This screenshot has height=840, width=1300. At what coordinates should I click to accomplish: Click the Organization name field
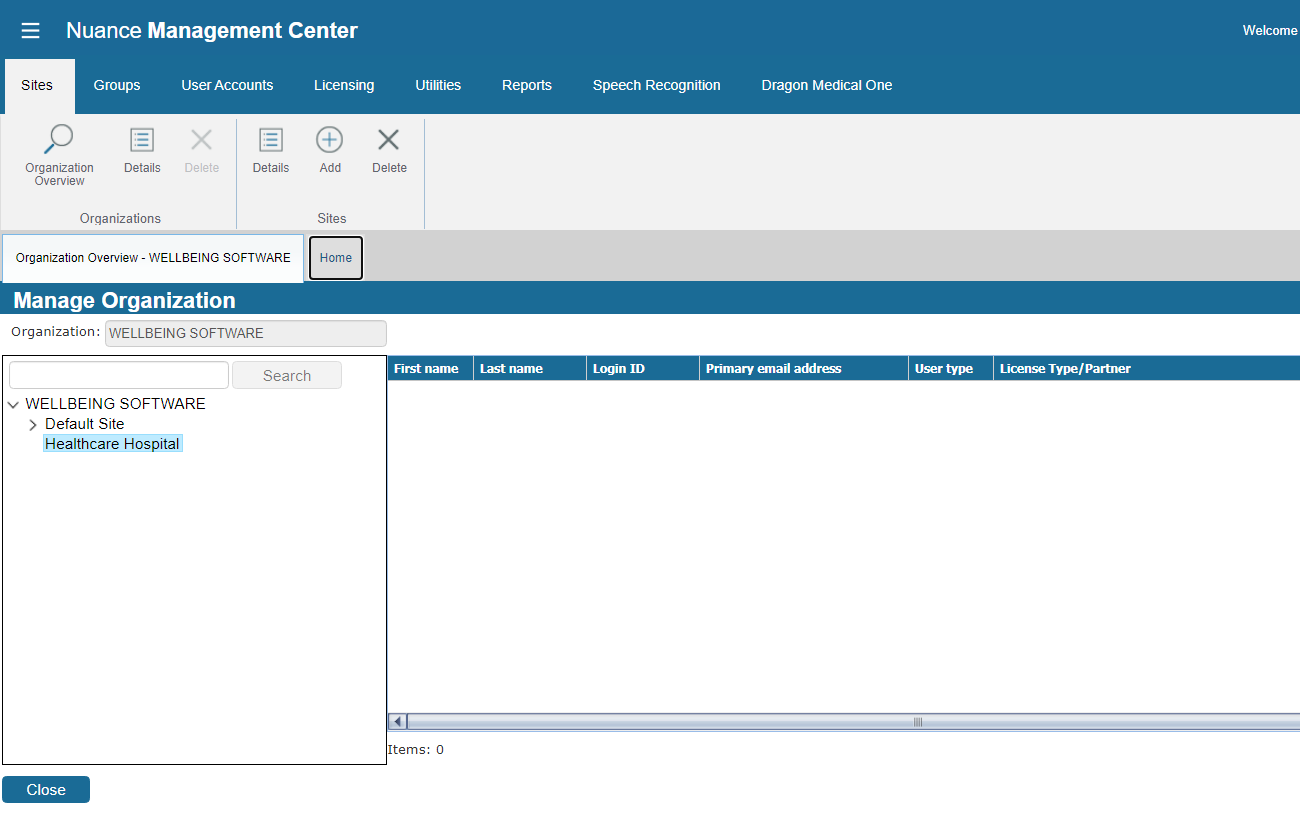click(246, 333)
